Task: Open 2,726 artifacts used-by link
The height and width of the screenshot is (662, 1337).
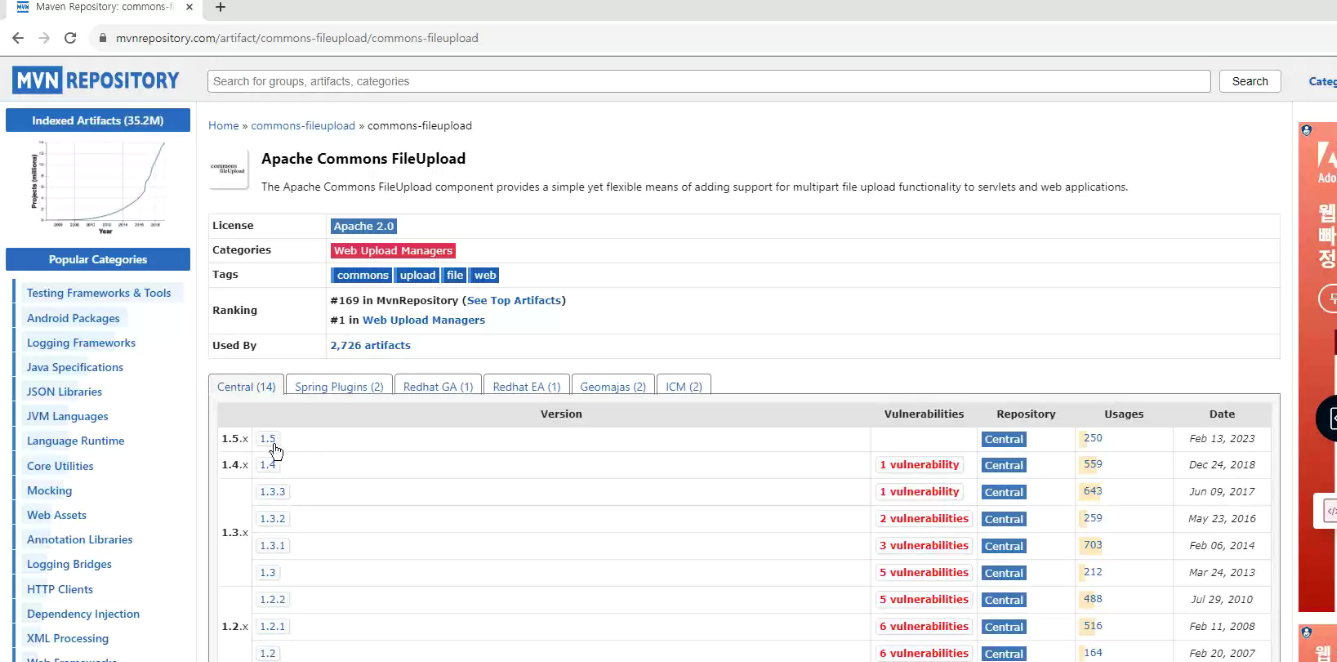Action: pyautogui.click(x=370, y=345)
